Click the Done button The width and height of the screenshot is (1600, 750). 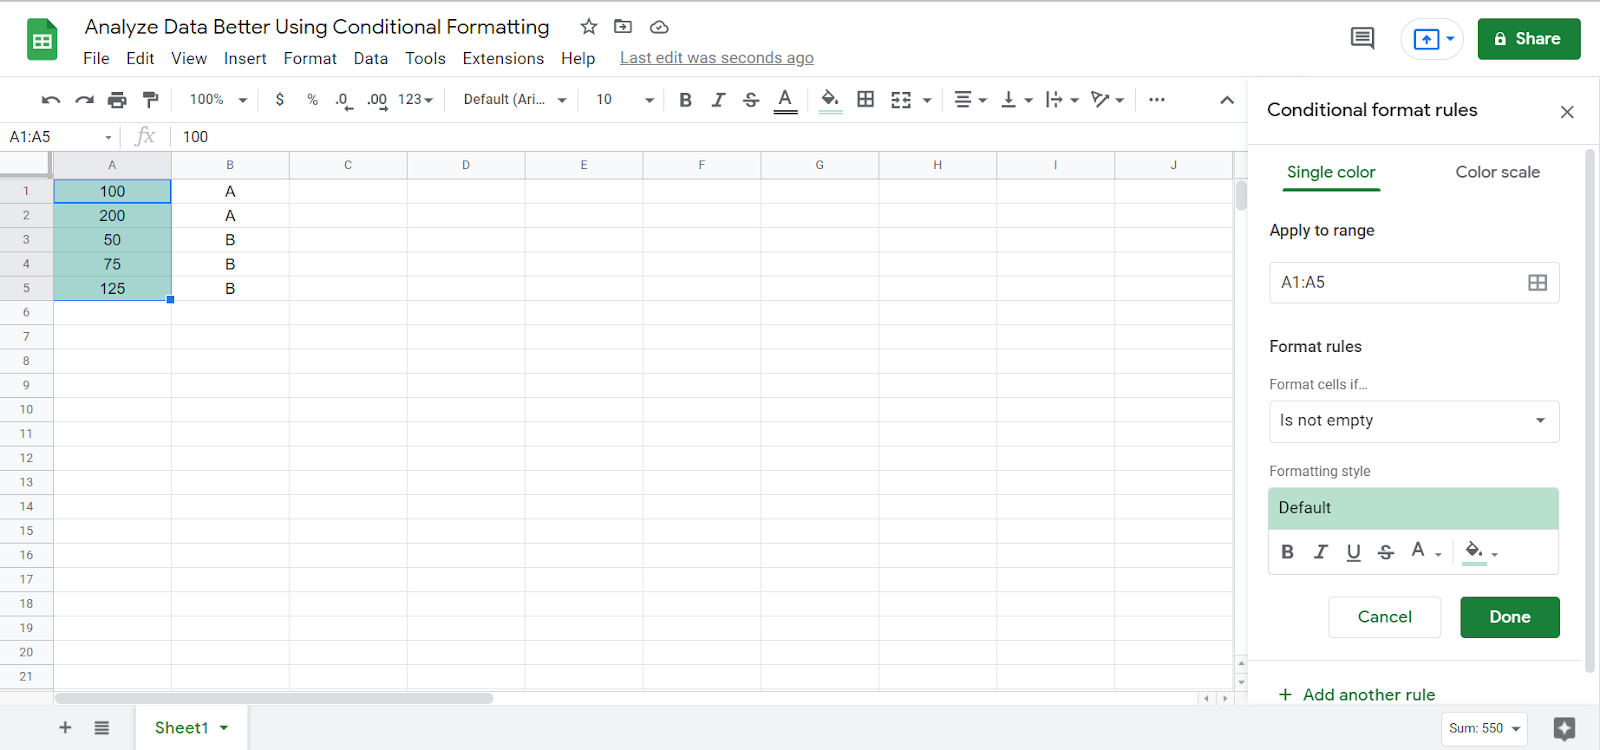point(1510,617)
